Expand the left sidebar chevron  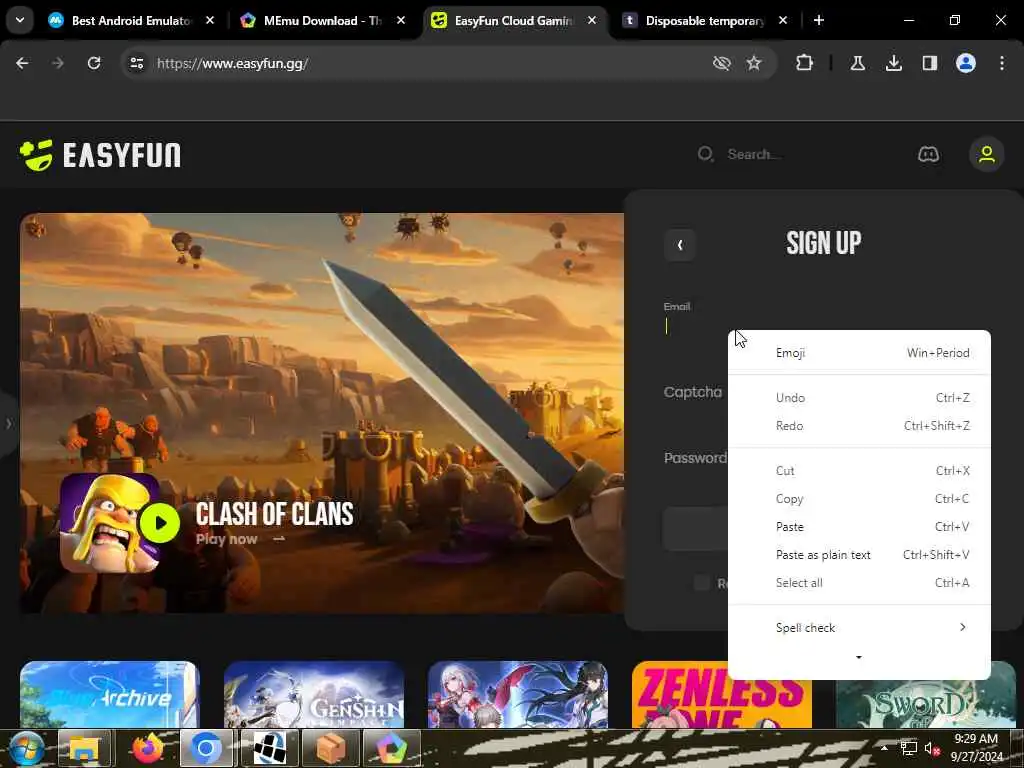point(8,424)
